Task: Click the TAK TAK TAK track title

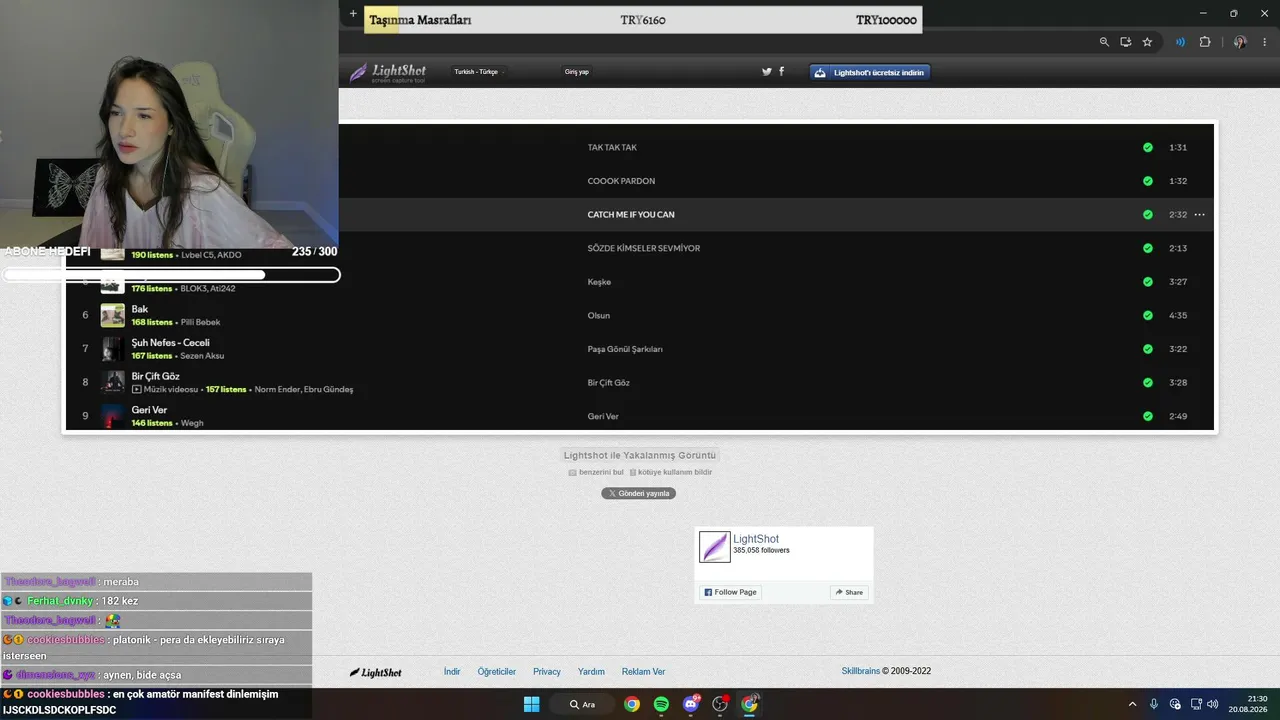Action: pyautogui.click(x=612, y=148)
